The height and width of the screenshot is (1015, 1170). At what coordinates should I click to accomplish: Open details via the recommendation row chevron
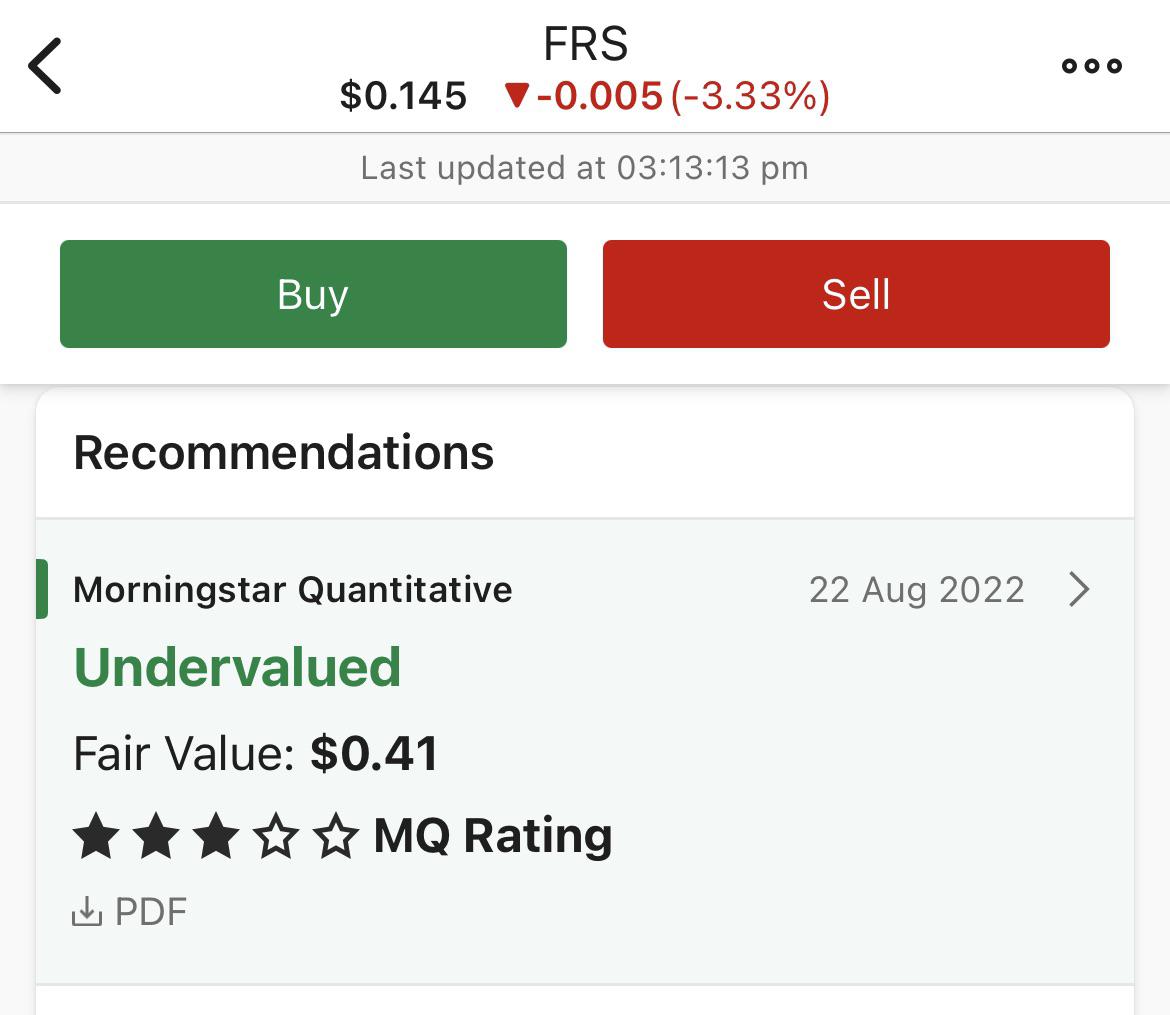click(x=1079, y=589)
